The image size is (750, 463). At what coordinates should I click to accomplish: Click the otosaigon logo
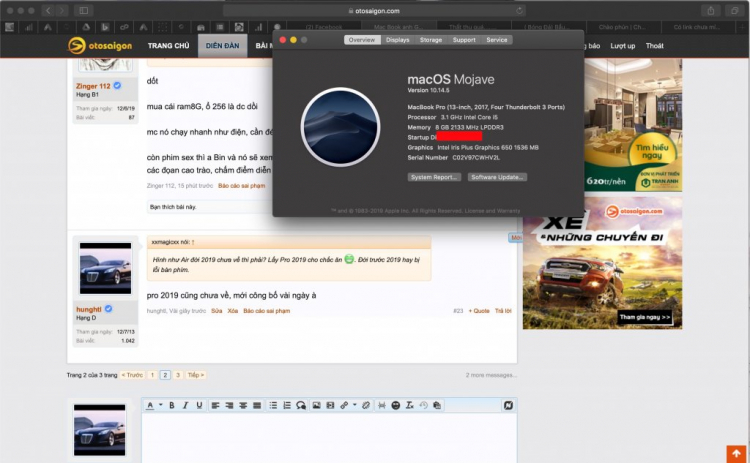click(x=100, y=45)
